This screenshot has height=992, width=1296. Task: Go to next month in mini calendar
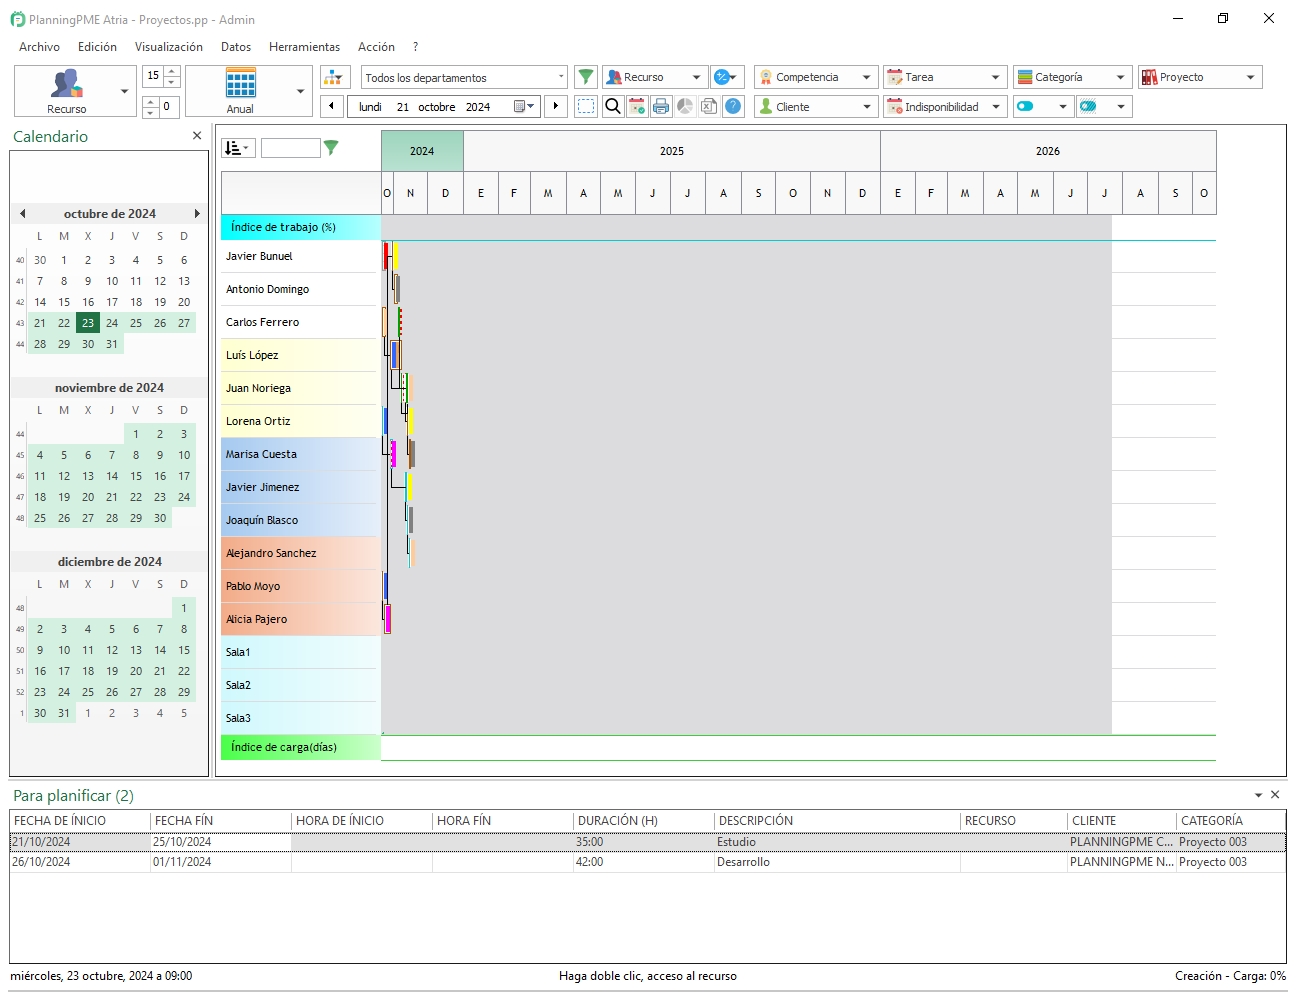tap(197, 214)
